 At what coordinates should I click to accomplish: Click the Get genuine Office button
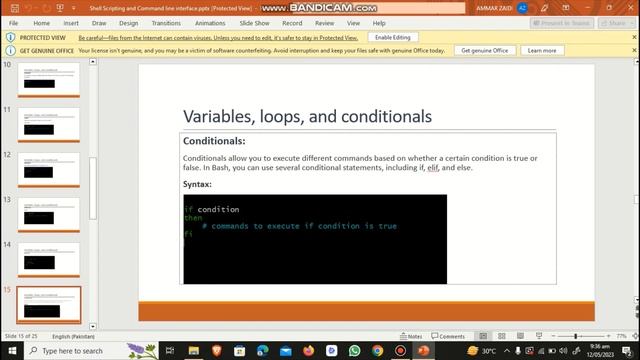(x=484, y=51)
